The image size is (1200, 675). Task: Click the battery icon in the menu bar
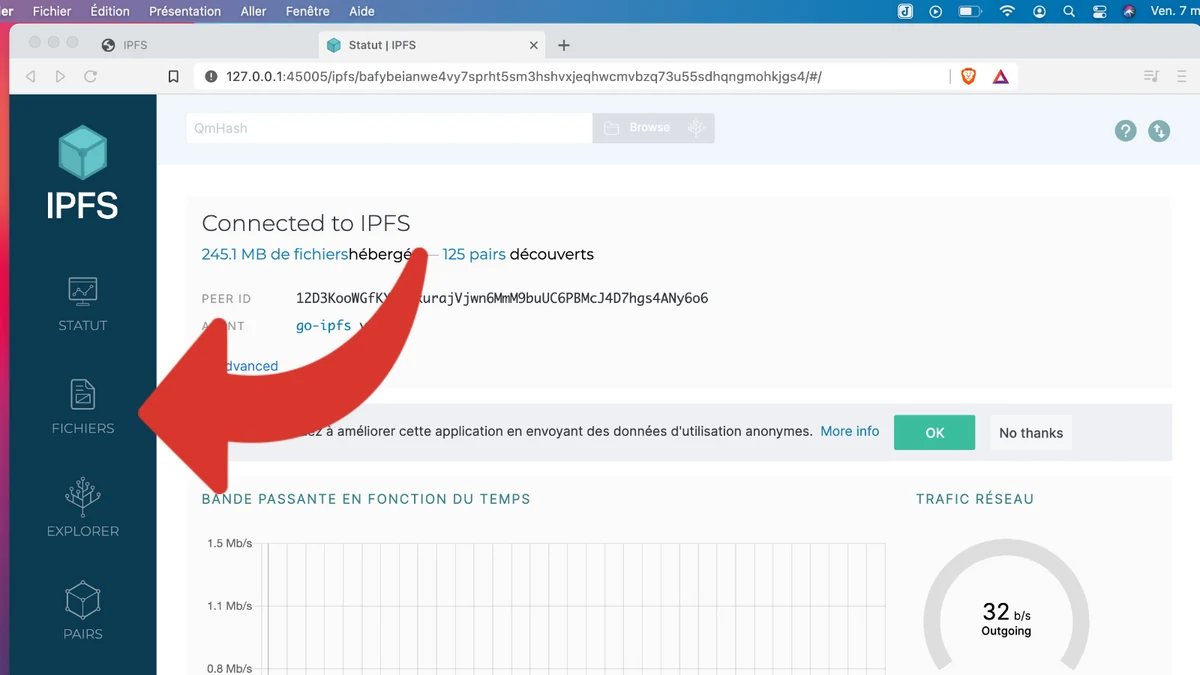coord(970,11)
